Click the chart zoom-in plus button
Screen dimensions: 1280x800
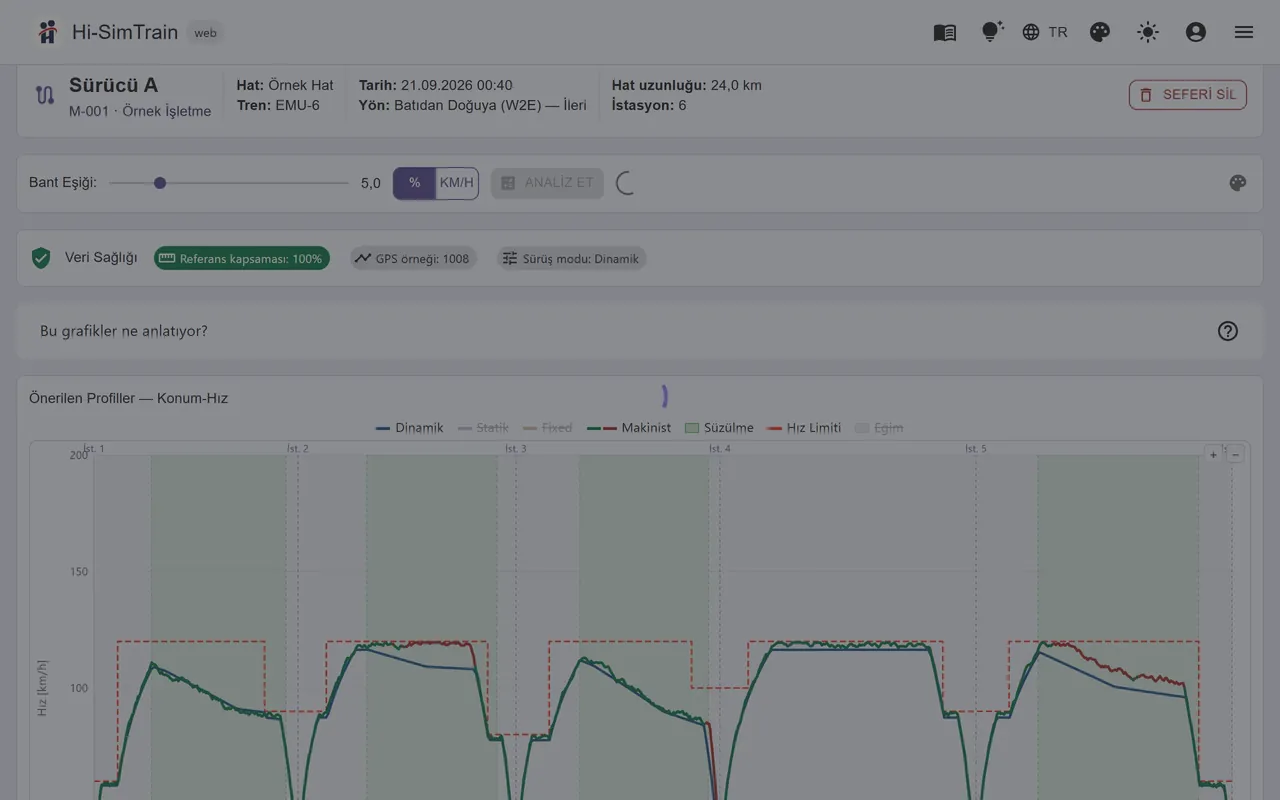1214,455
